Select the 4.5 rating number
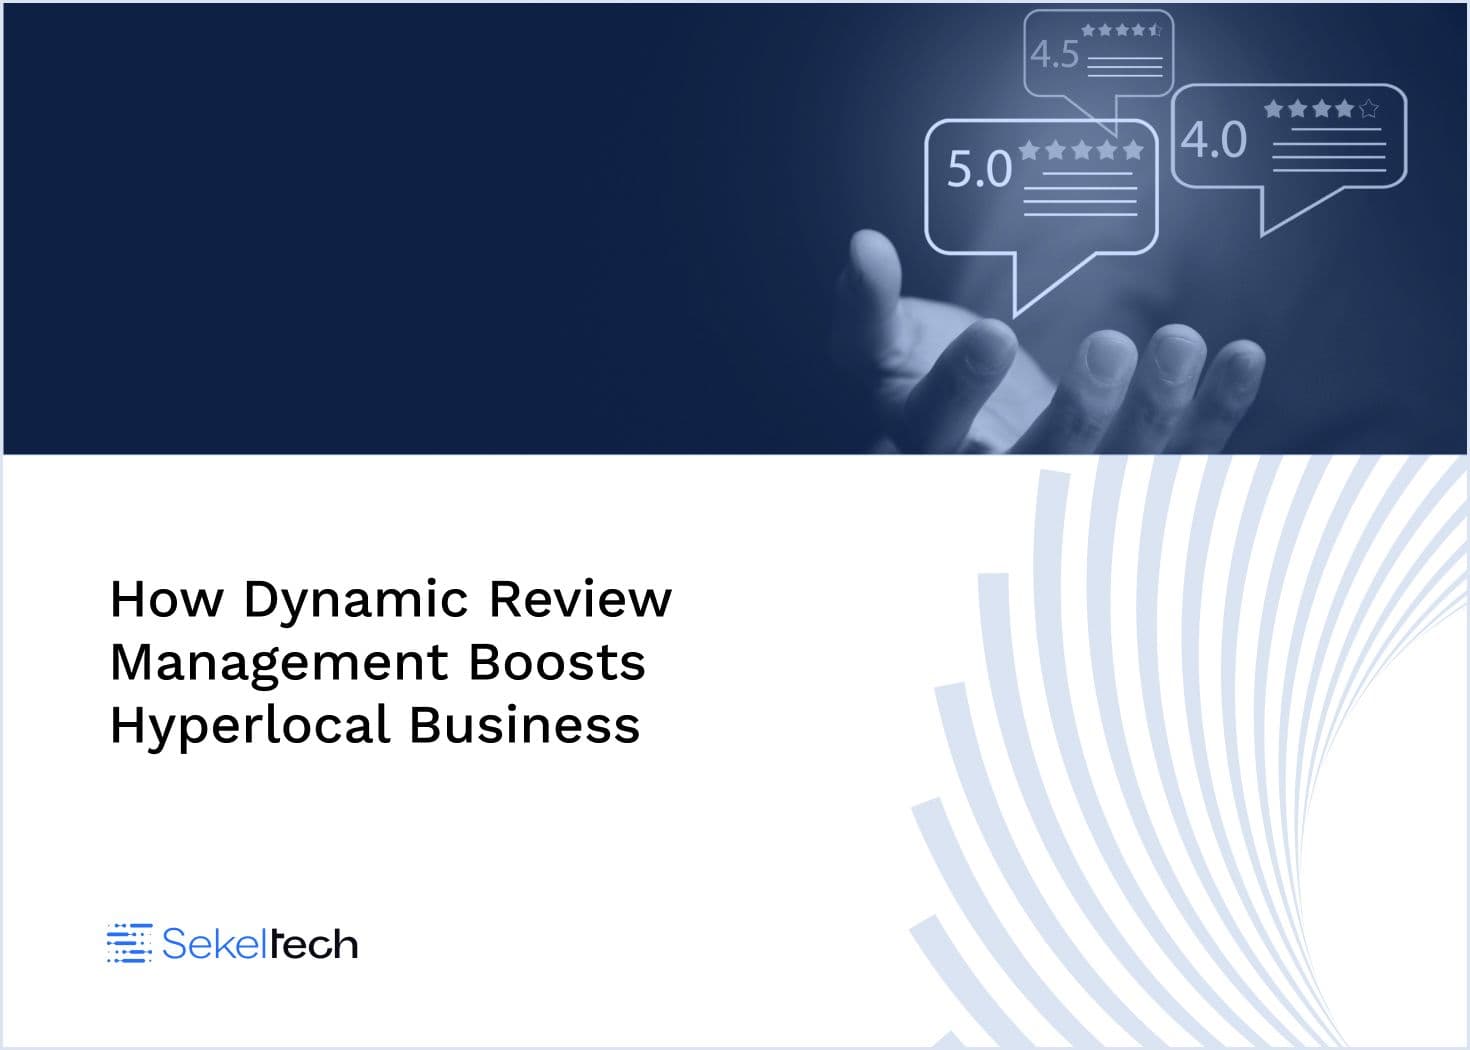The width and height of the screenshot is (1470, 1050). (x=1055, y=54)
